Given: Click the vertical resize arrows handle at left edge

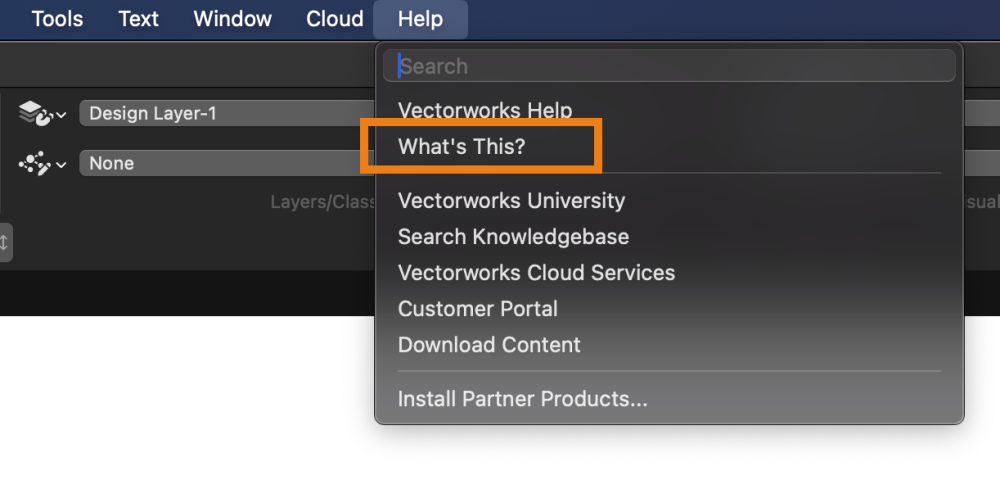Looking at the screenshot, I should [x=4, y=242].
